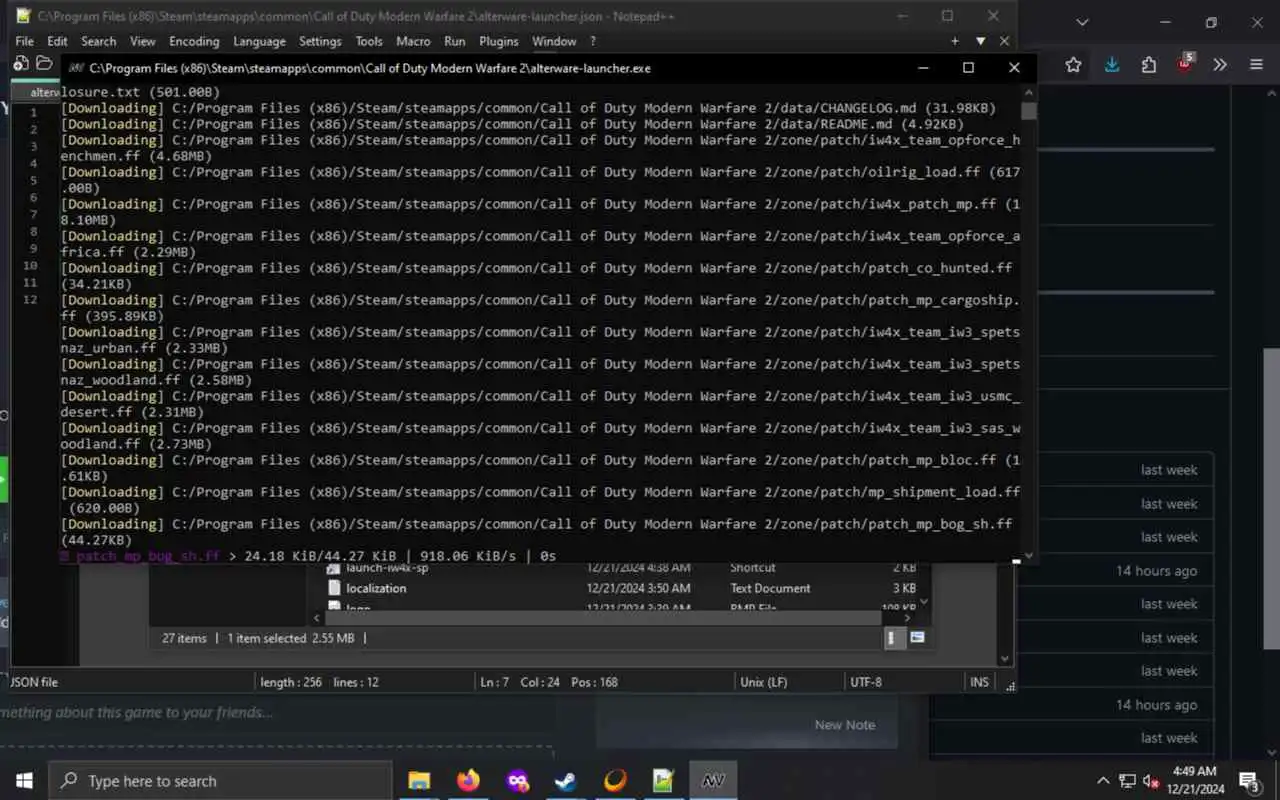Click the "Unix (LF)" status bar entry
The width and height of the screenshot is (1280, 800).
tap(763, 682)
